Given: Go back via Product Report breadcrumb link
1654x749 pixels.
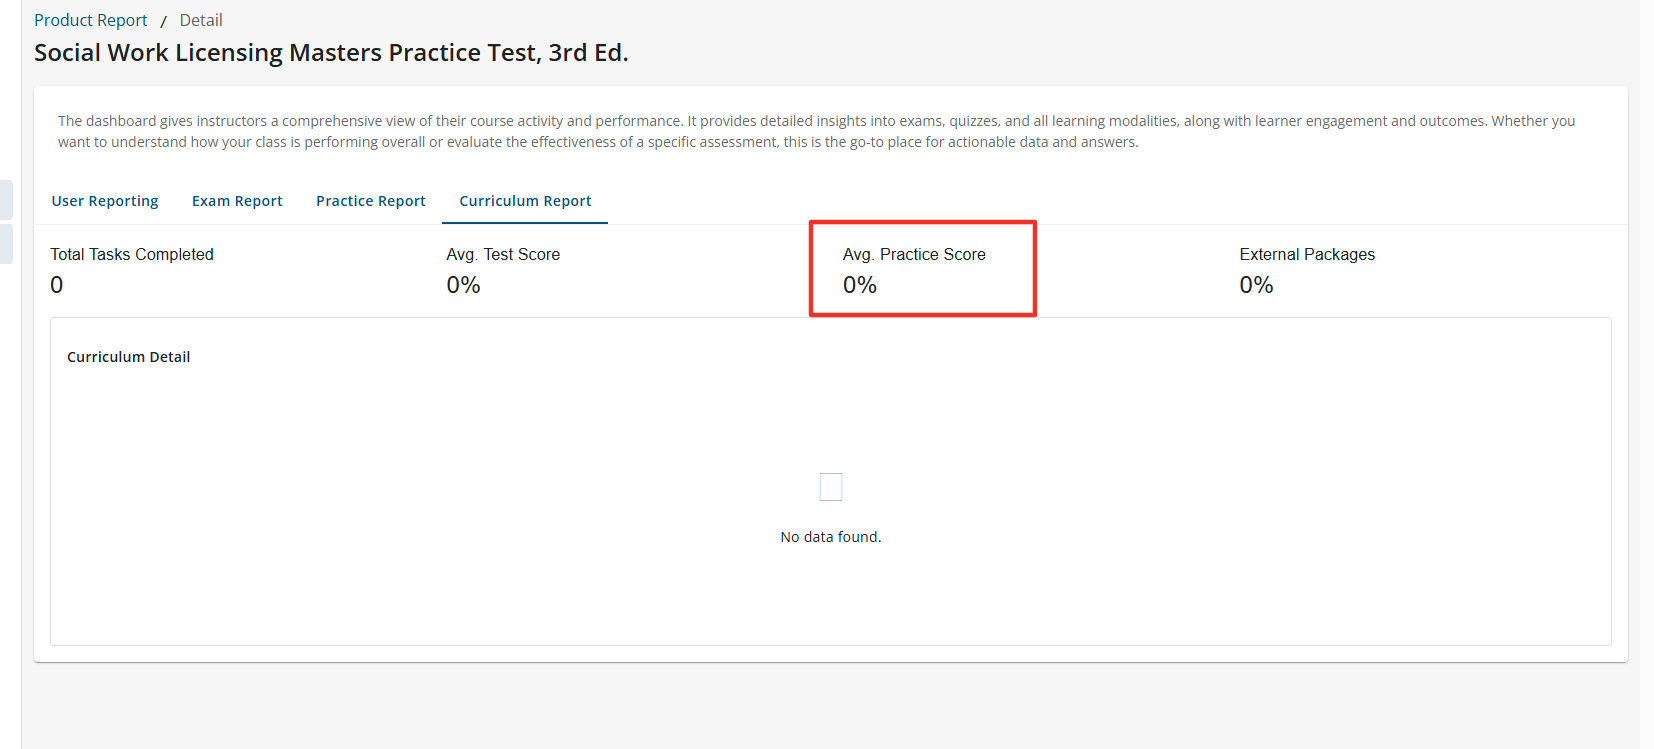Looking at the screenshot, I should [x=90, y=20].
